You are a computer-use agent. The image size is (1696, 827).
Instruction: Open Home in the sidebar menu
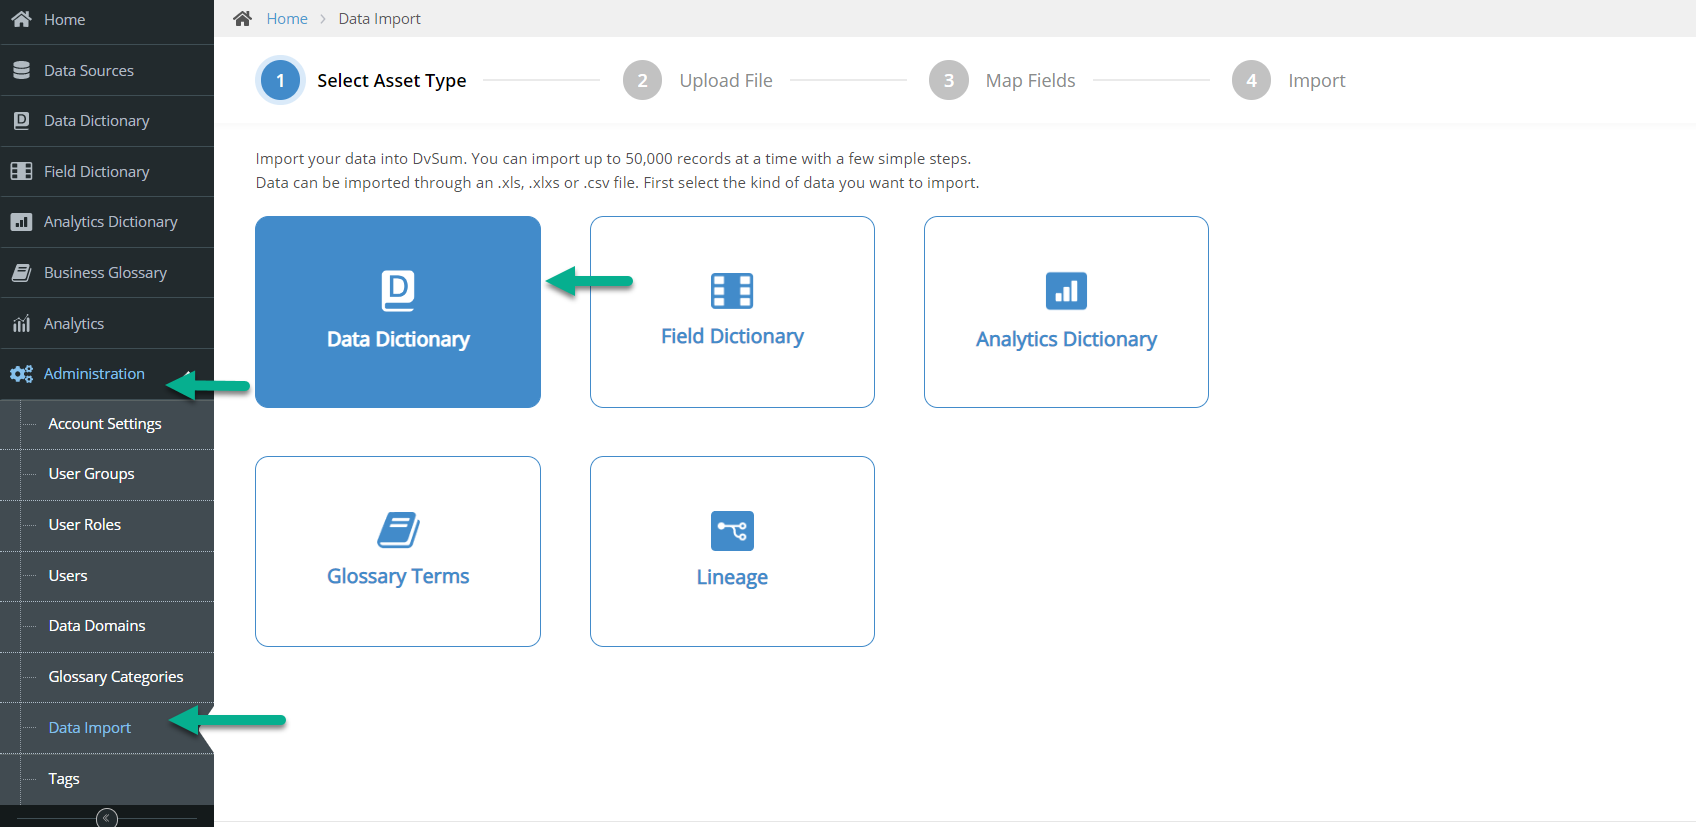[x=107, y=20]
